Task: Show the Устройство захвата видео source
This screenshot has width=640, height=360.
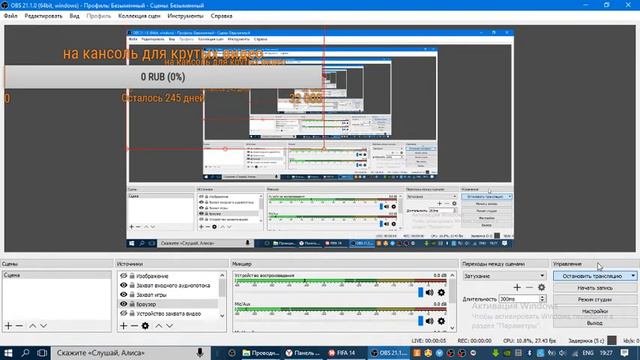Action: coord(124,313)
